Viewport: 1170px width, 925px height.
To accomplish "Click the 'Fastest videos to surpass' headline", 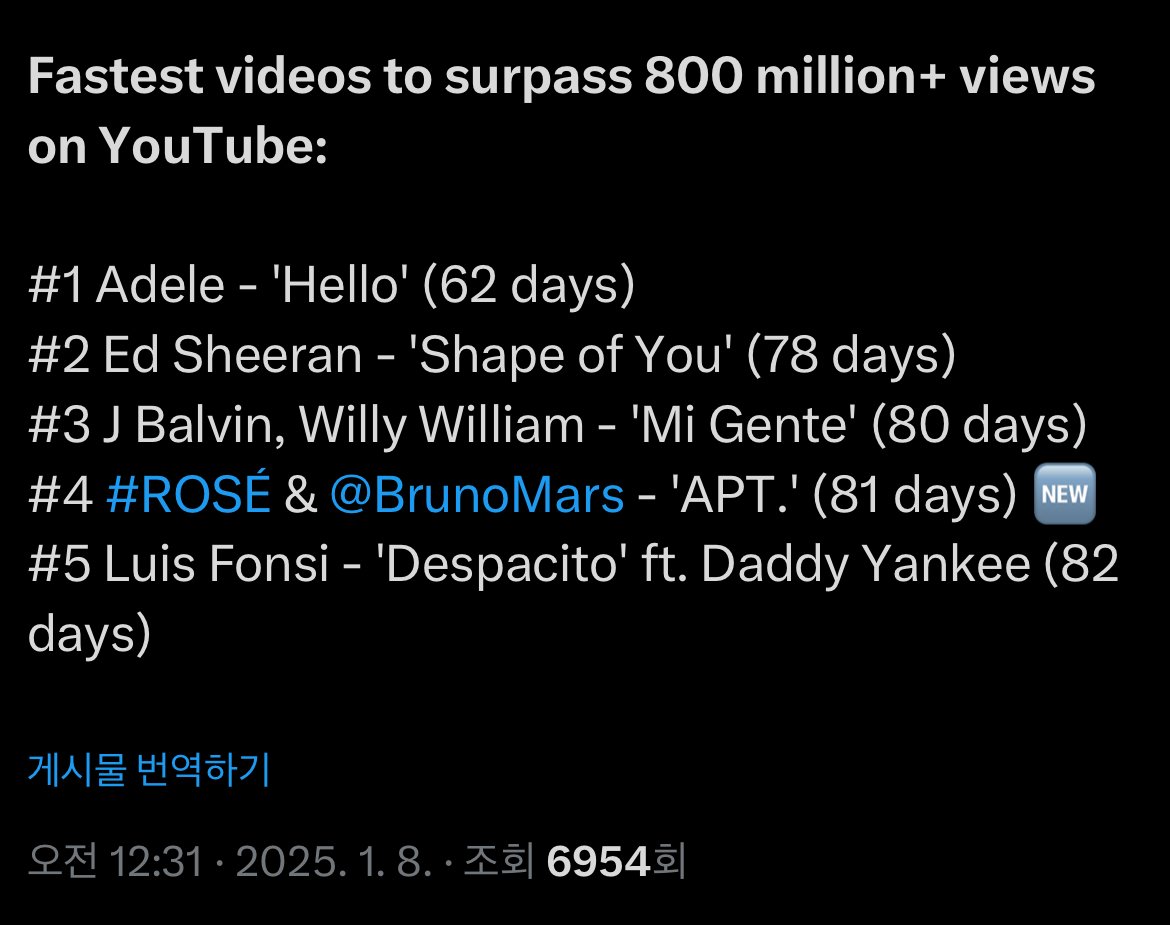I will coord(300,78).
